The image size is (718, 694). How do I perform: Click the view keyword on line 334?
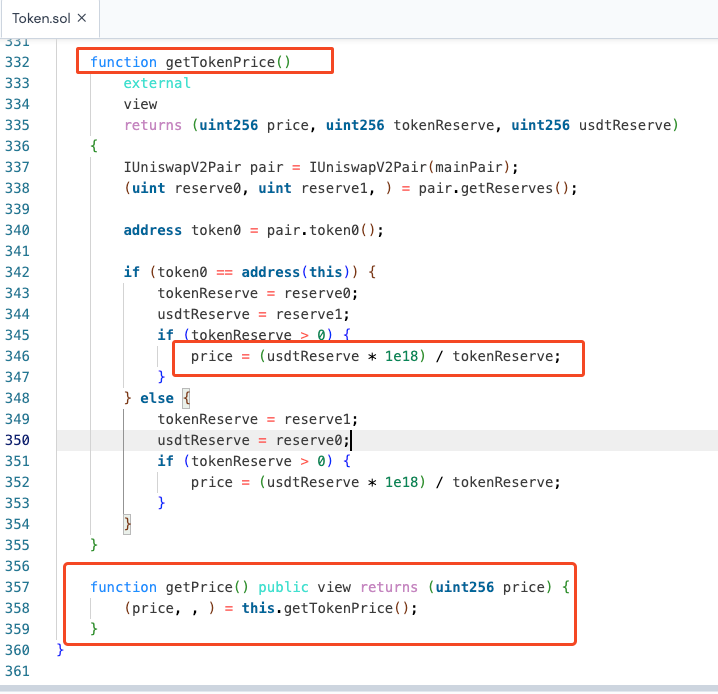click(140, 104)
